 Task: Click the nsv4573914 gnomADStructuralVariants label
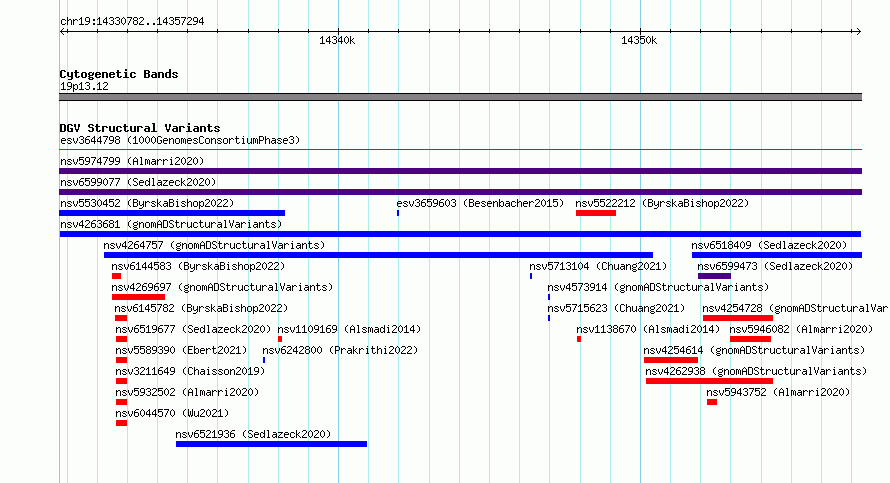[658, 287]
